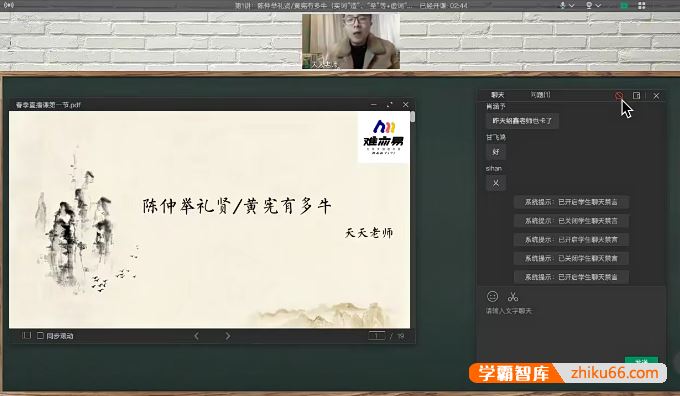Switch to the 聊天 chat tab
The height and width of the screenshot is (396, 680).
click(x=497, y=95)
